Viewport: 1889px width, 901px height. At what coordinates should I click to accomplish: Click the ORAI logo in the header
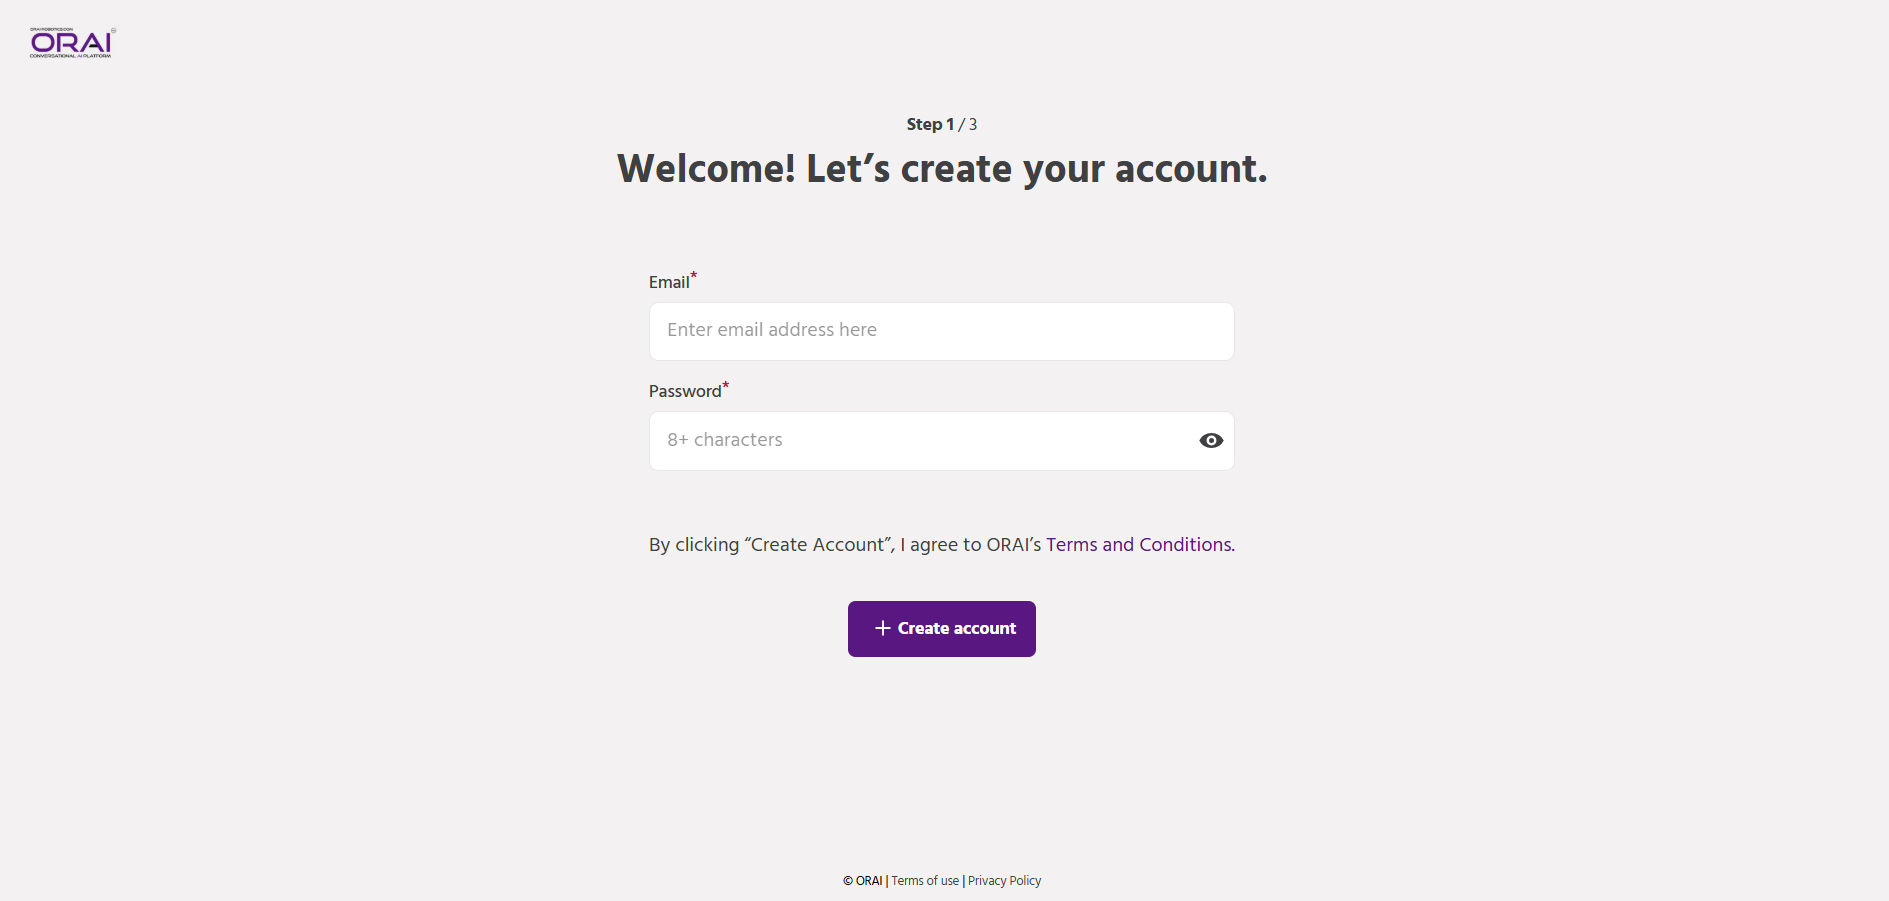click(x=71, y=42)
